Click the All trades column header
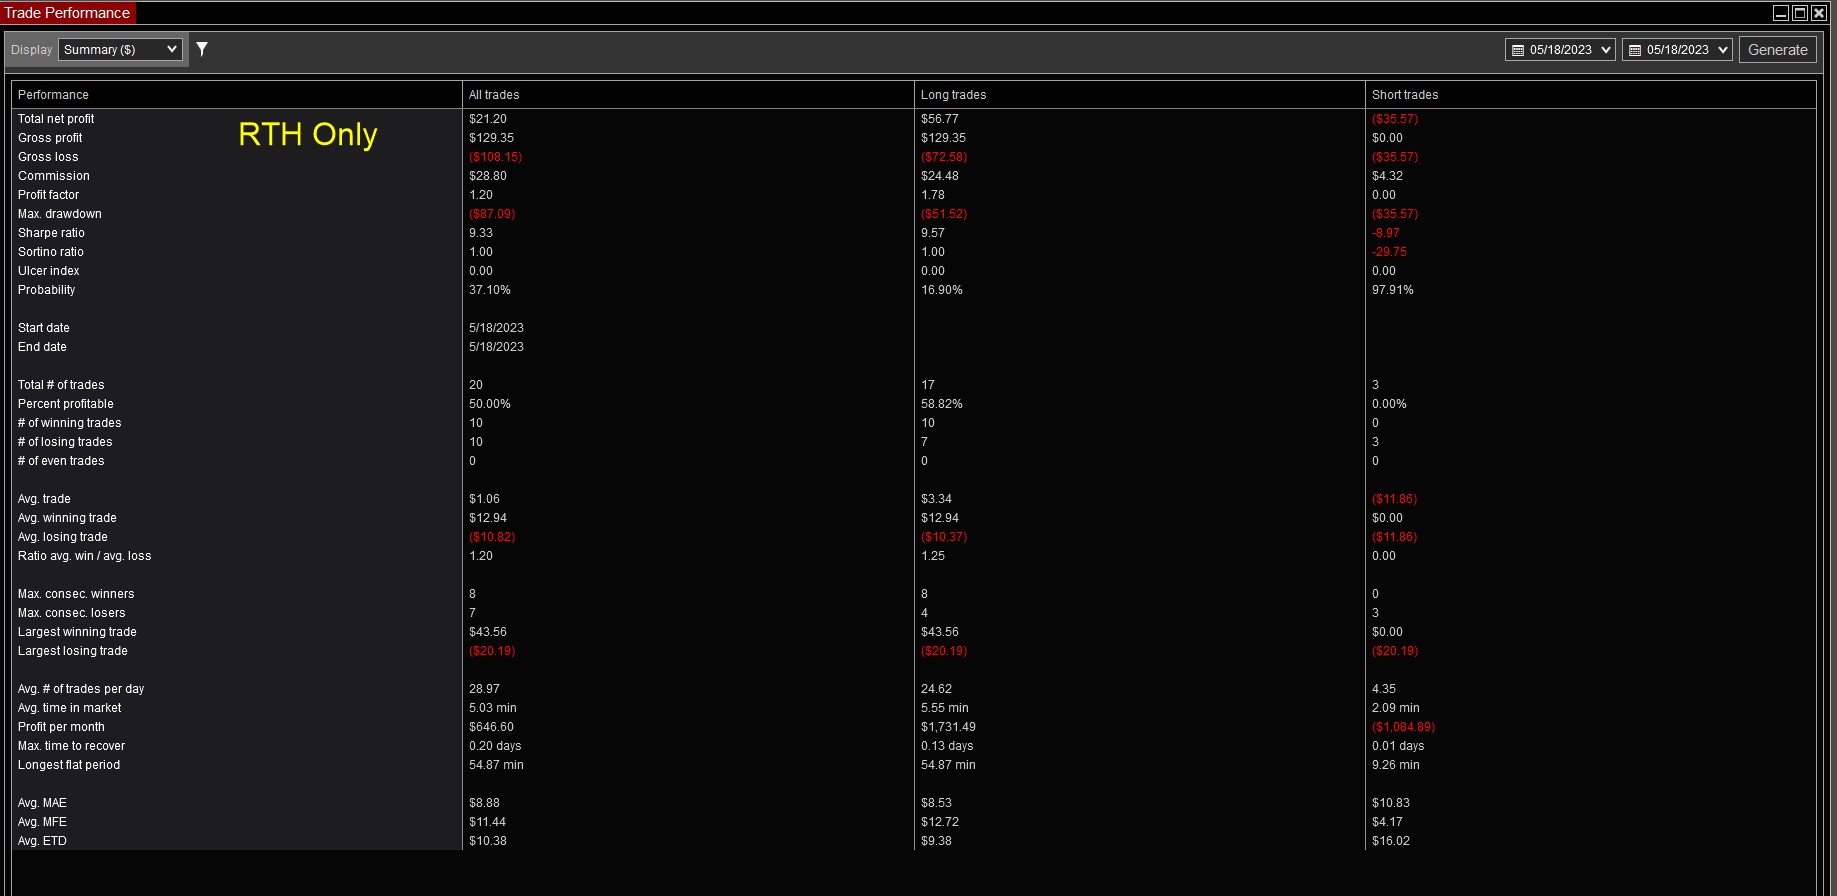 pos(688,95)
